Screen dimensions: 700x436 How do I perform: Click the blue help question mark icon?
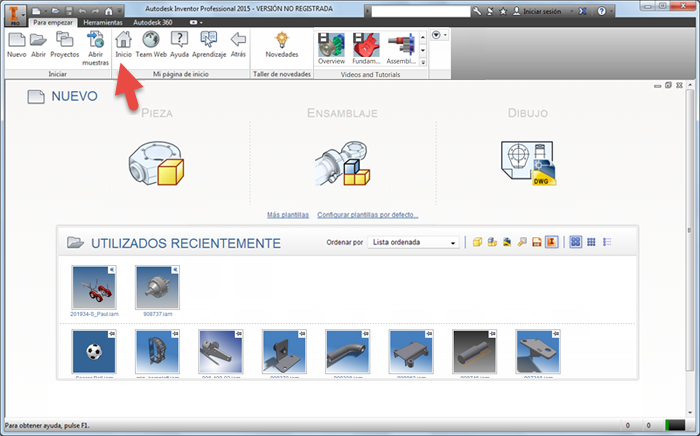(601, 11)
